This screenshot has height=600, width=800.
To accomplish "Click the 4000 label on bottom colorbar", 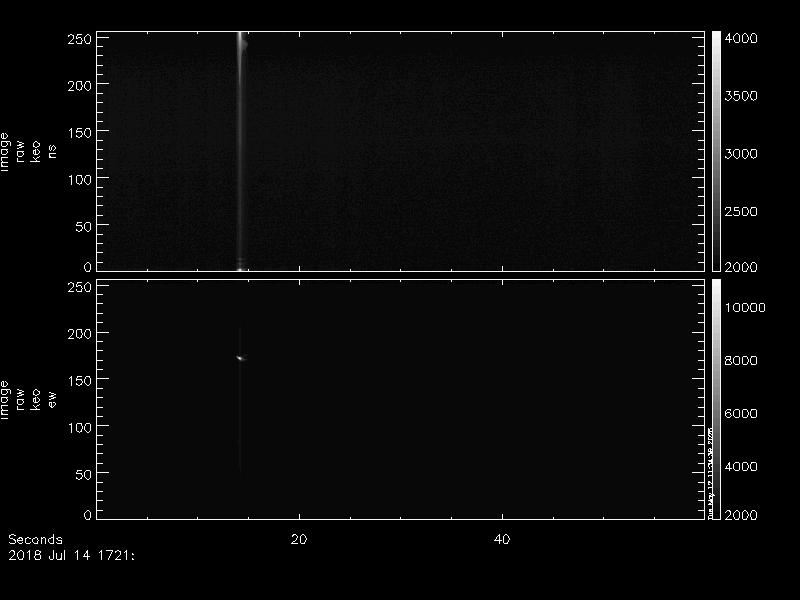I will [x=741, y=466].
